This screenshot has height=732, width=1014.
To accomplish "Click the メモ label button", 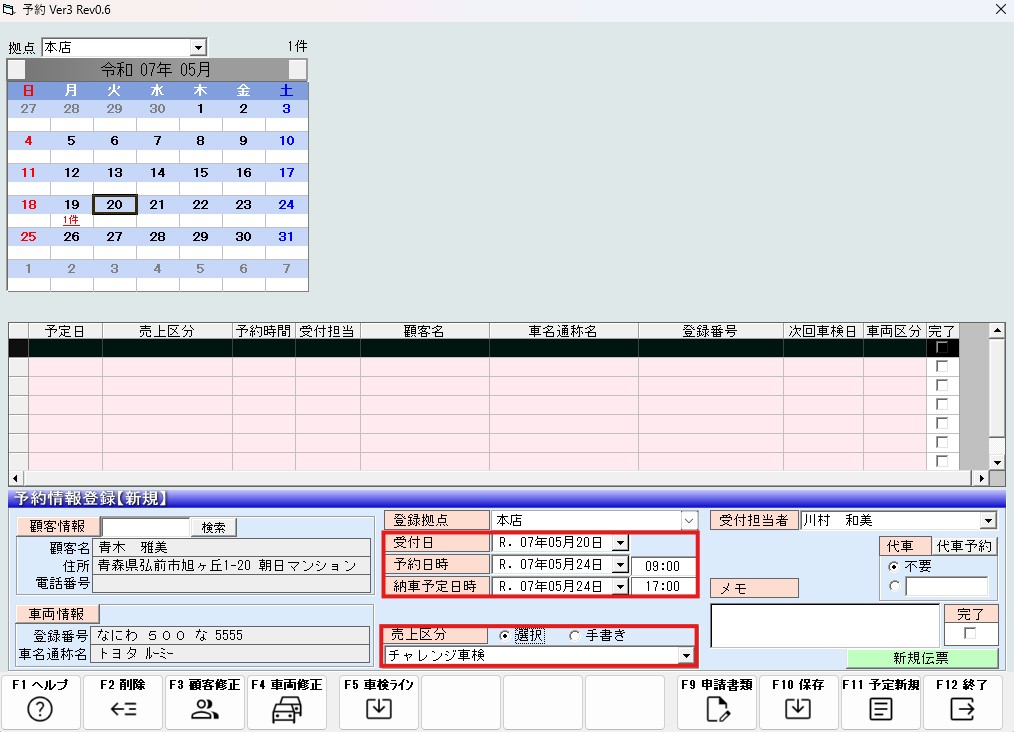I will click(754, 588).
